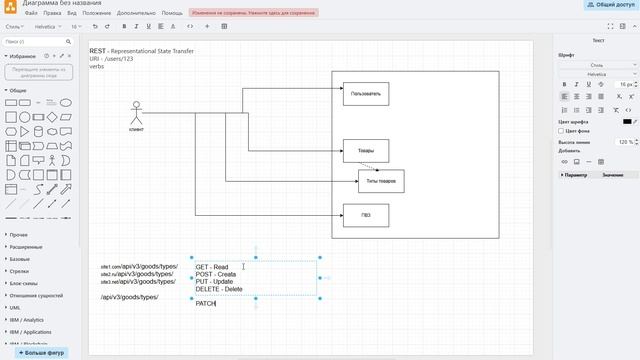
Task: Select the Пользователь box on the canvas
Action: point(366,94)
